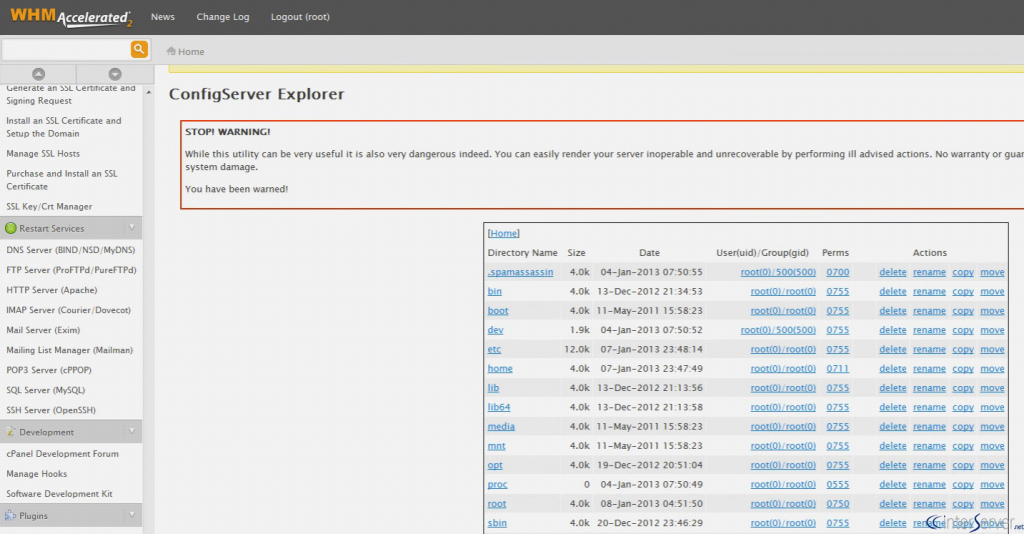Click the sidebar scroll-down arrow button
The image size is (1024, 534).
point(115,74)
